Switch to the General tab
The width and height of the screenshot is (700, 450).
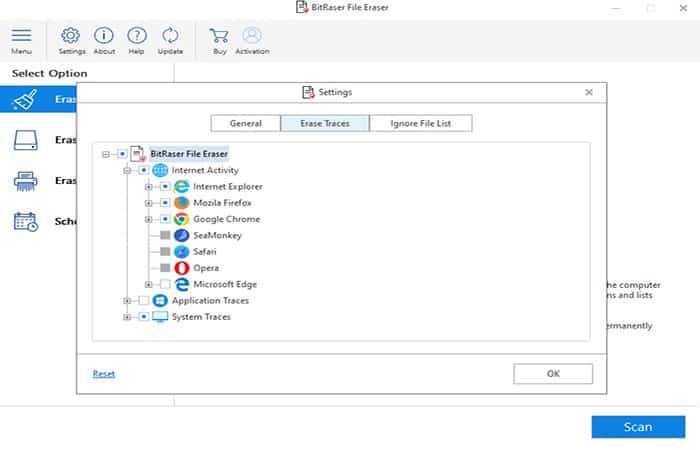click(x=246, y=123)
